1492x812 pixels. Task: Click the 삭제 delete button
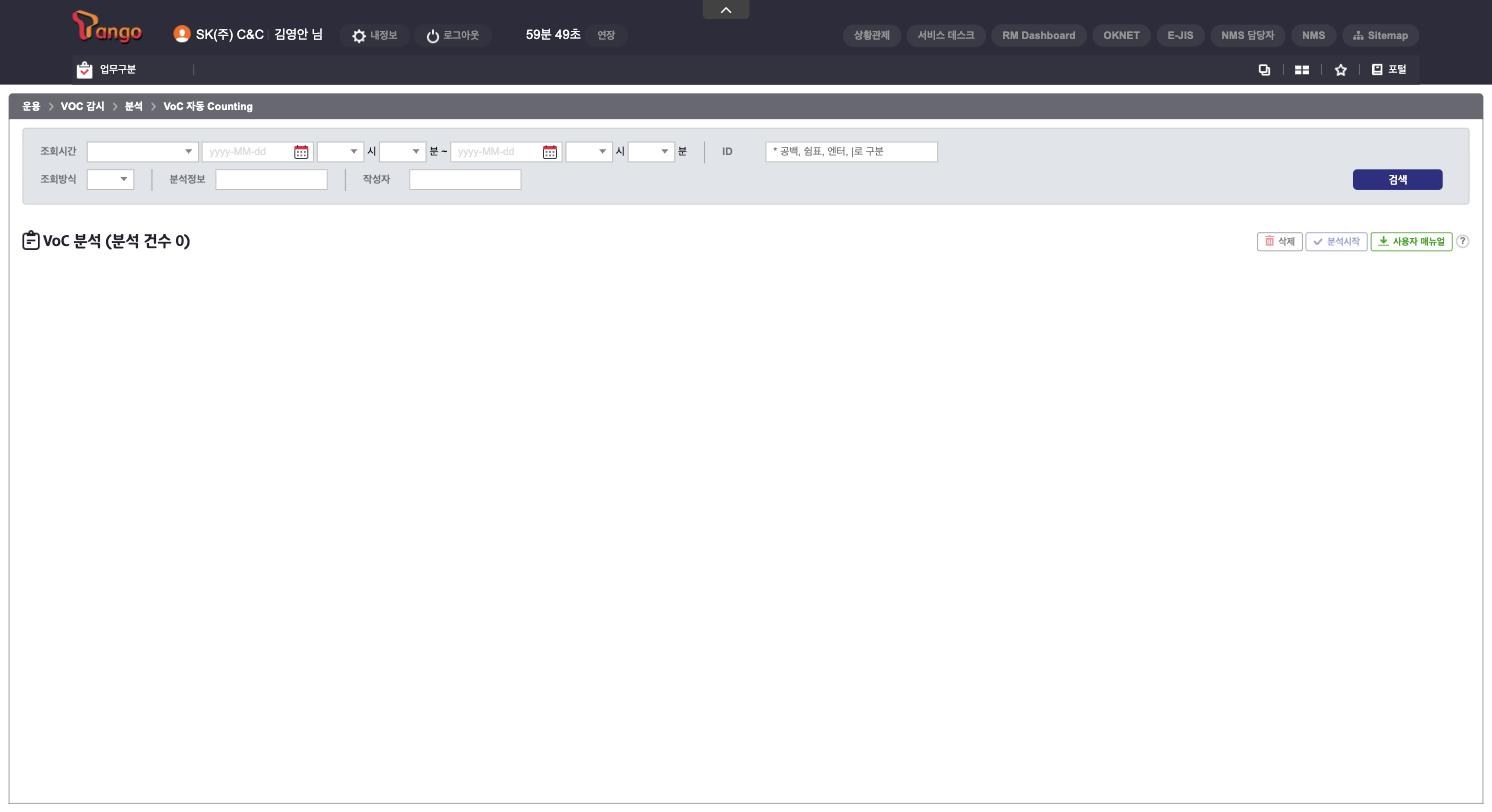pyautogui.click(x=1280, y=242)
